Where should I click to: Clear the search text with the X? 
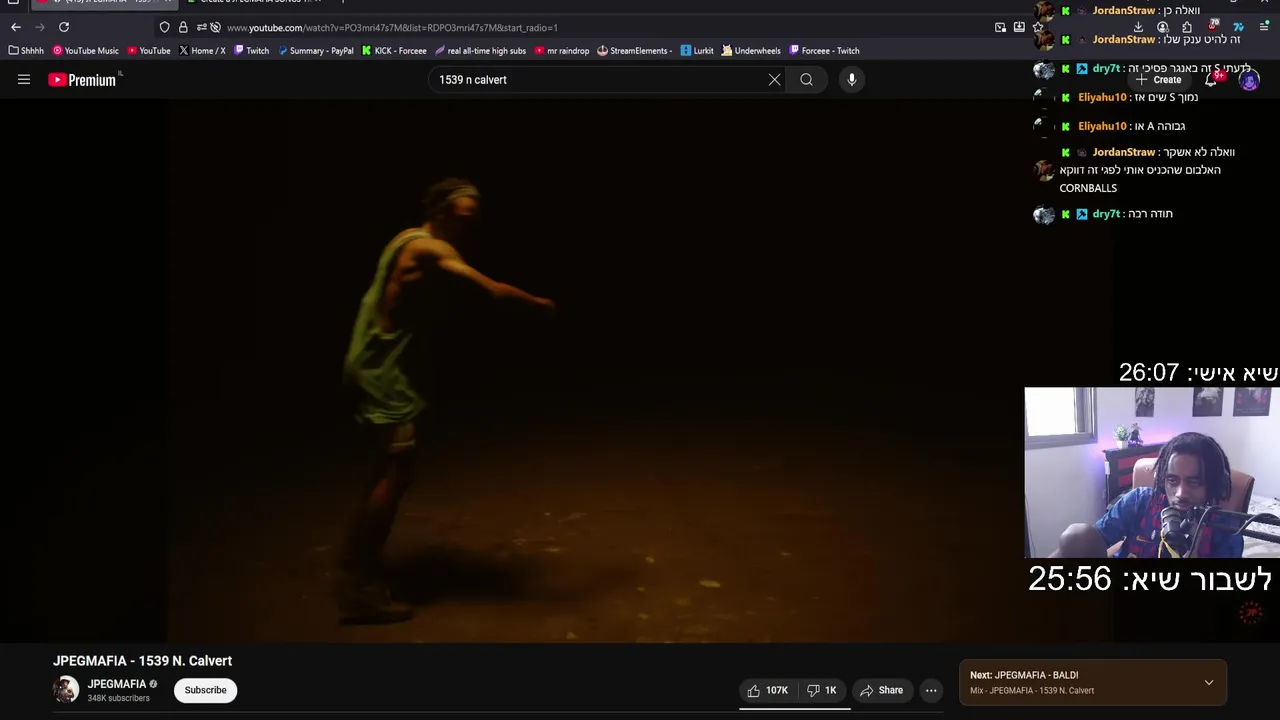point(774,80)
